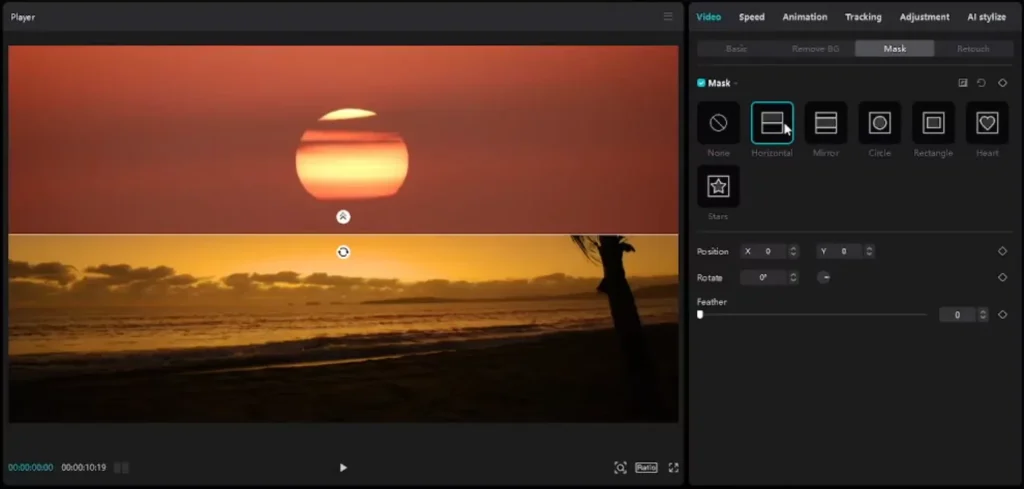
Task: Reset the mask settings
Action: [981, 83]
